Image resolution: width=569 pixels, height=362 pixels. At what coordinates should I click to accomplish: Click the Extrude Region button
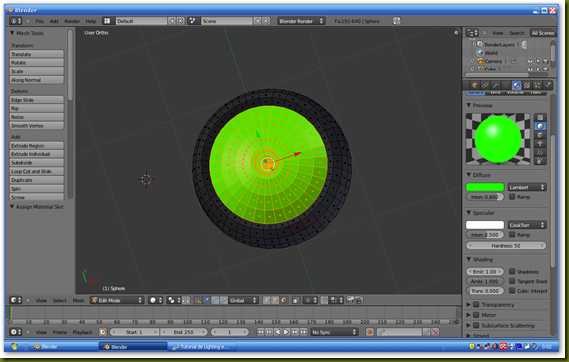[37, 145]
